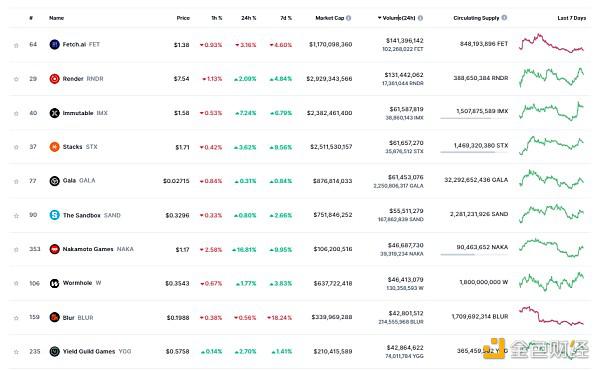Click The Sandbox blue S icon
The width and height of the screenshot is (600, 370).
(55, 215)
